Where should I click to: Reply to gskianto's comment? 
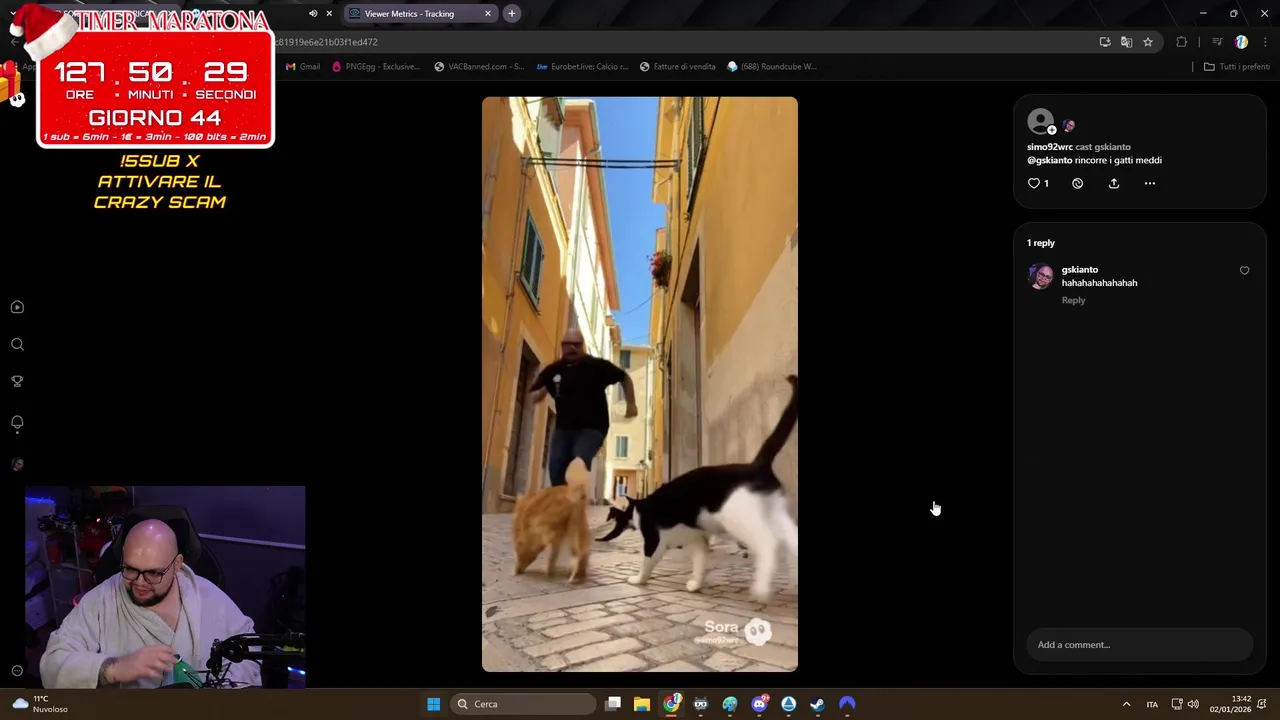1073,300
